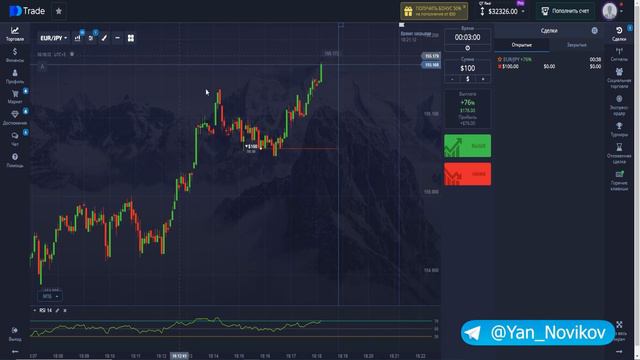Toggle amount currency dollar button

coord(467,79)
